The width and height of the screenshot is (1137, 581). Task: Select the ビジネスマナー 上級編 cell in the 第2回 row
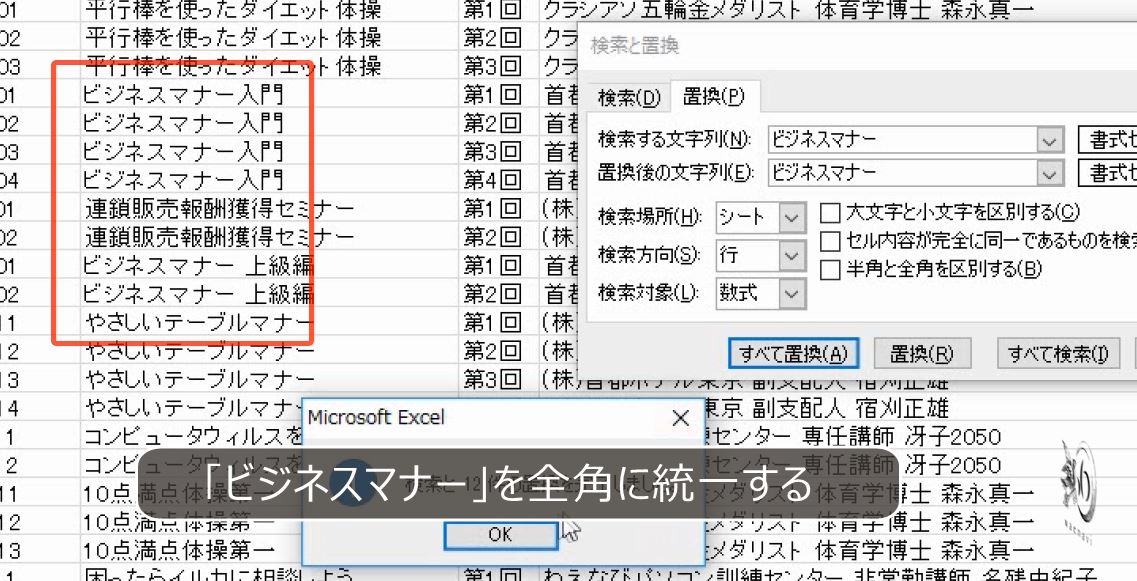(269, 294)
